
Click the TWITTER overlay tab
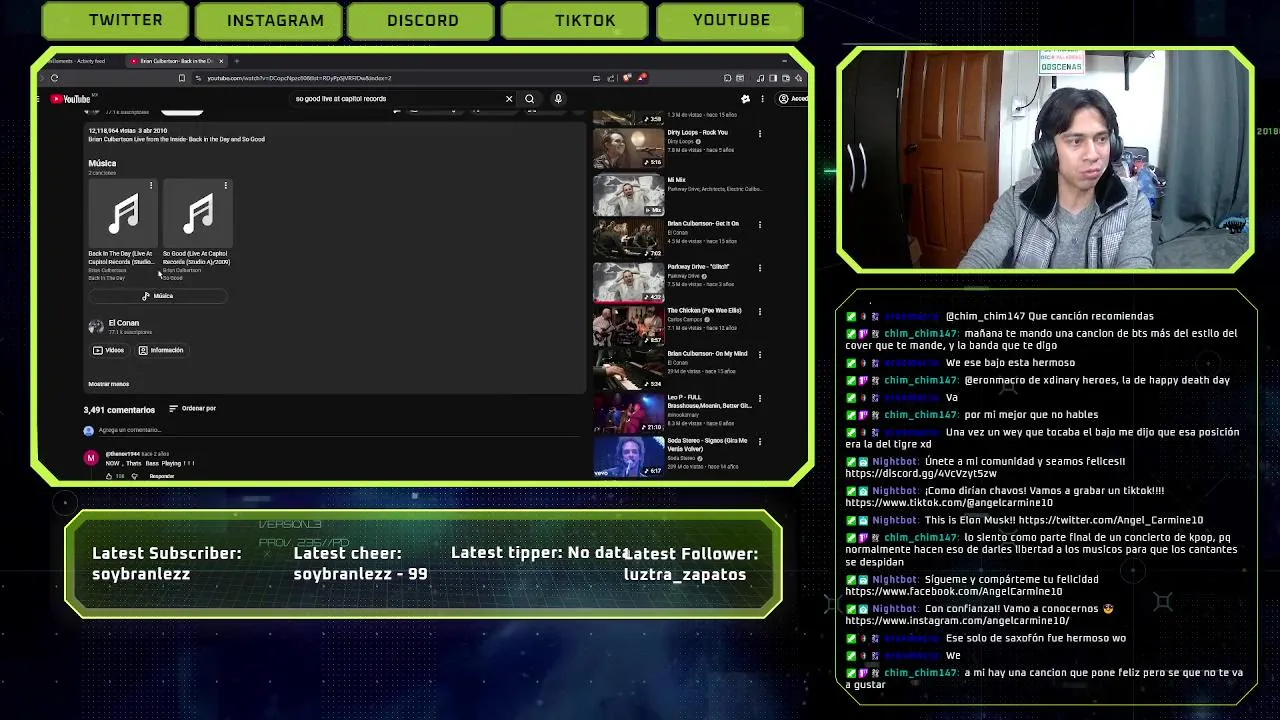pyautogui.click(x=115, y=20)
